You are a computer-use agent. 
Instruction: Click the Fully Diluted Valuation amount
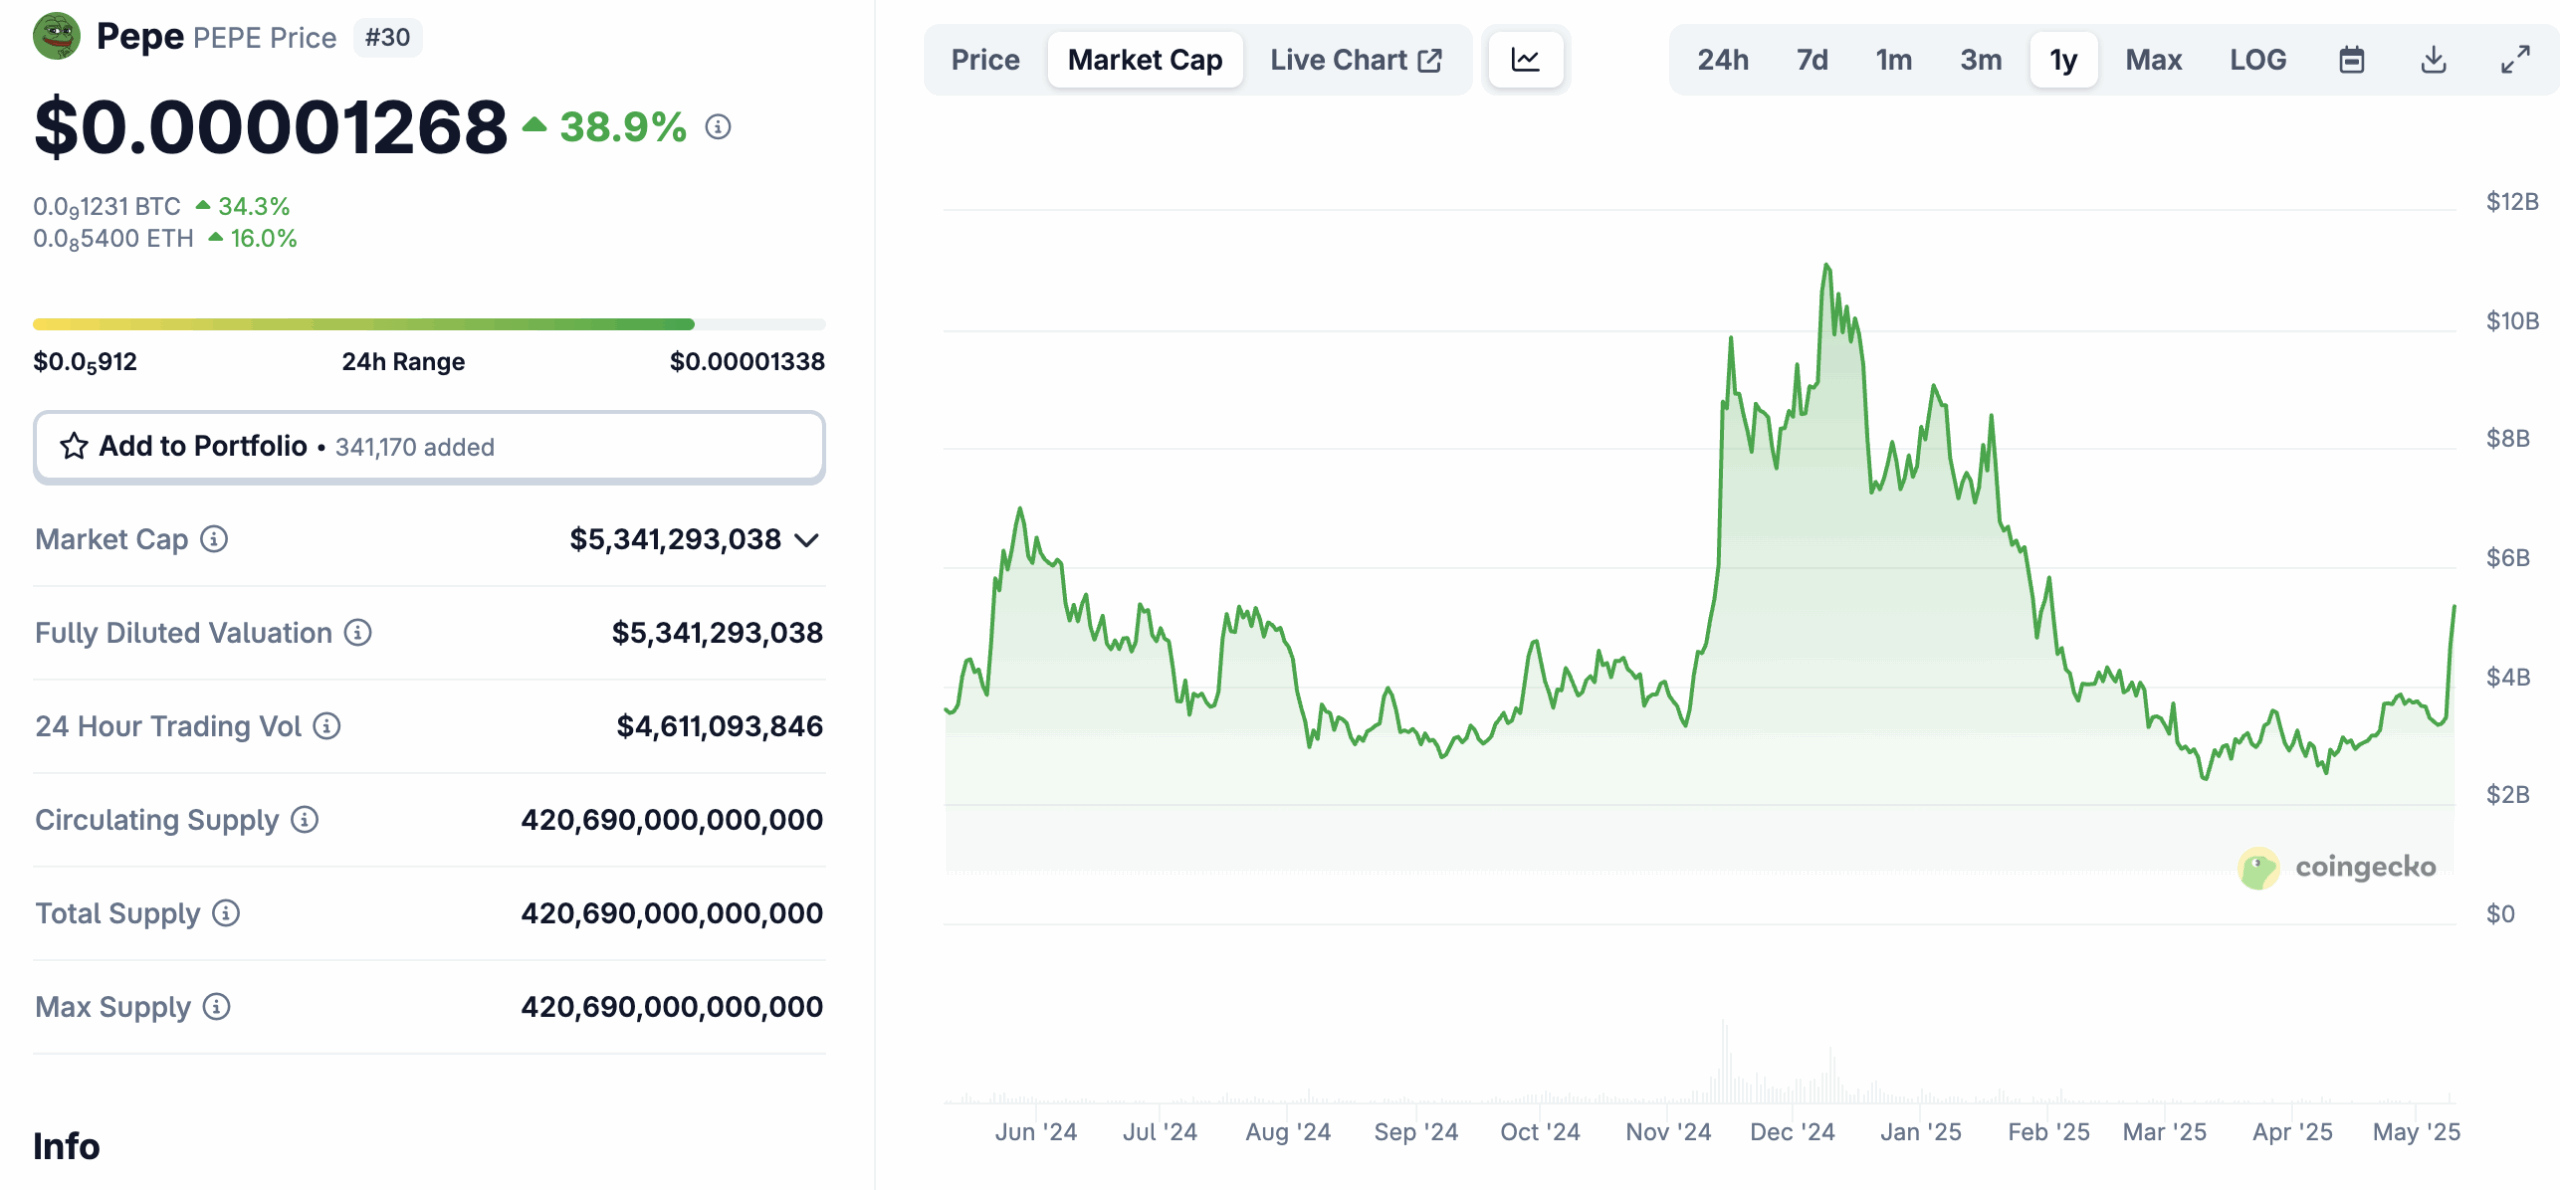717,633
